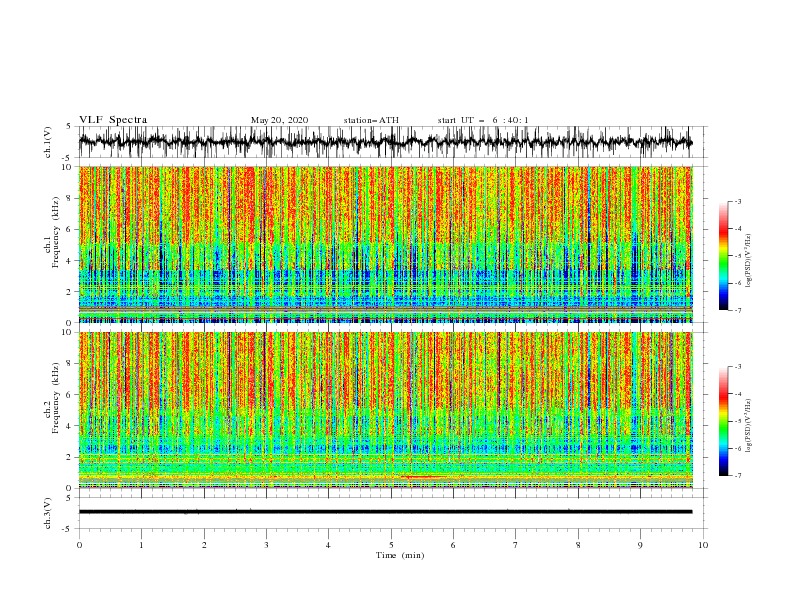Viewport: 792px width, 612px height.
Task: Click time axis tick label "8"
Action: click(578, 545)
